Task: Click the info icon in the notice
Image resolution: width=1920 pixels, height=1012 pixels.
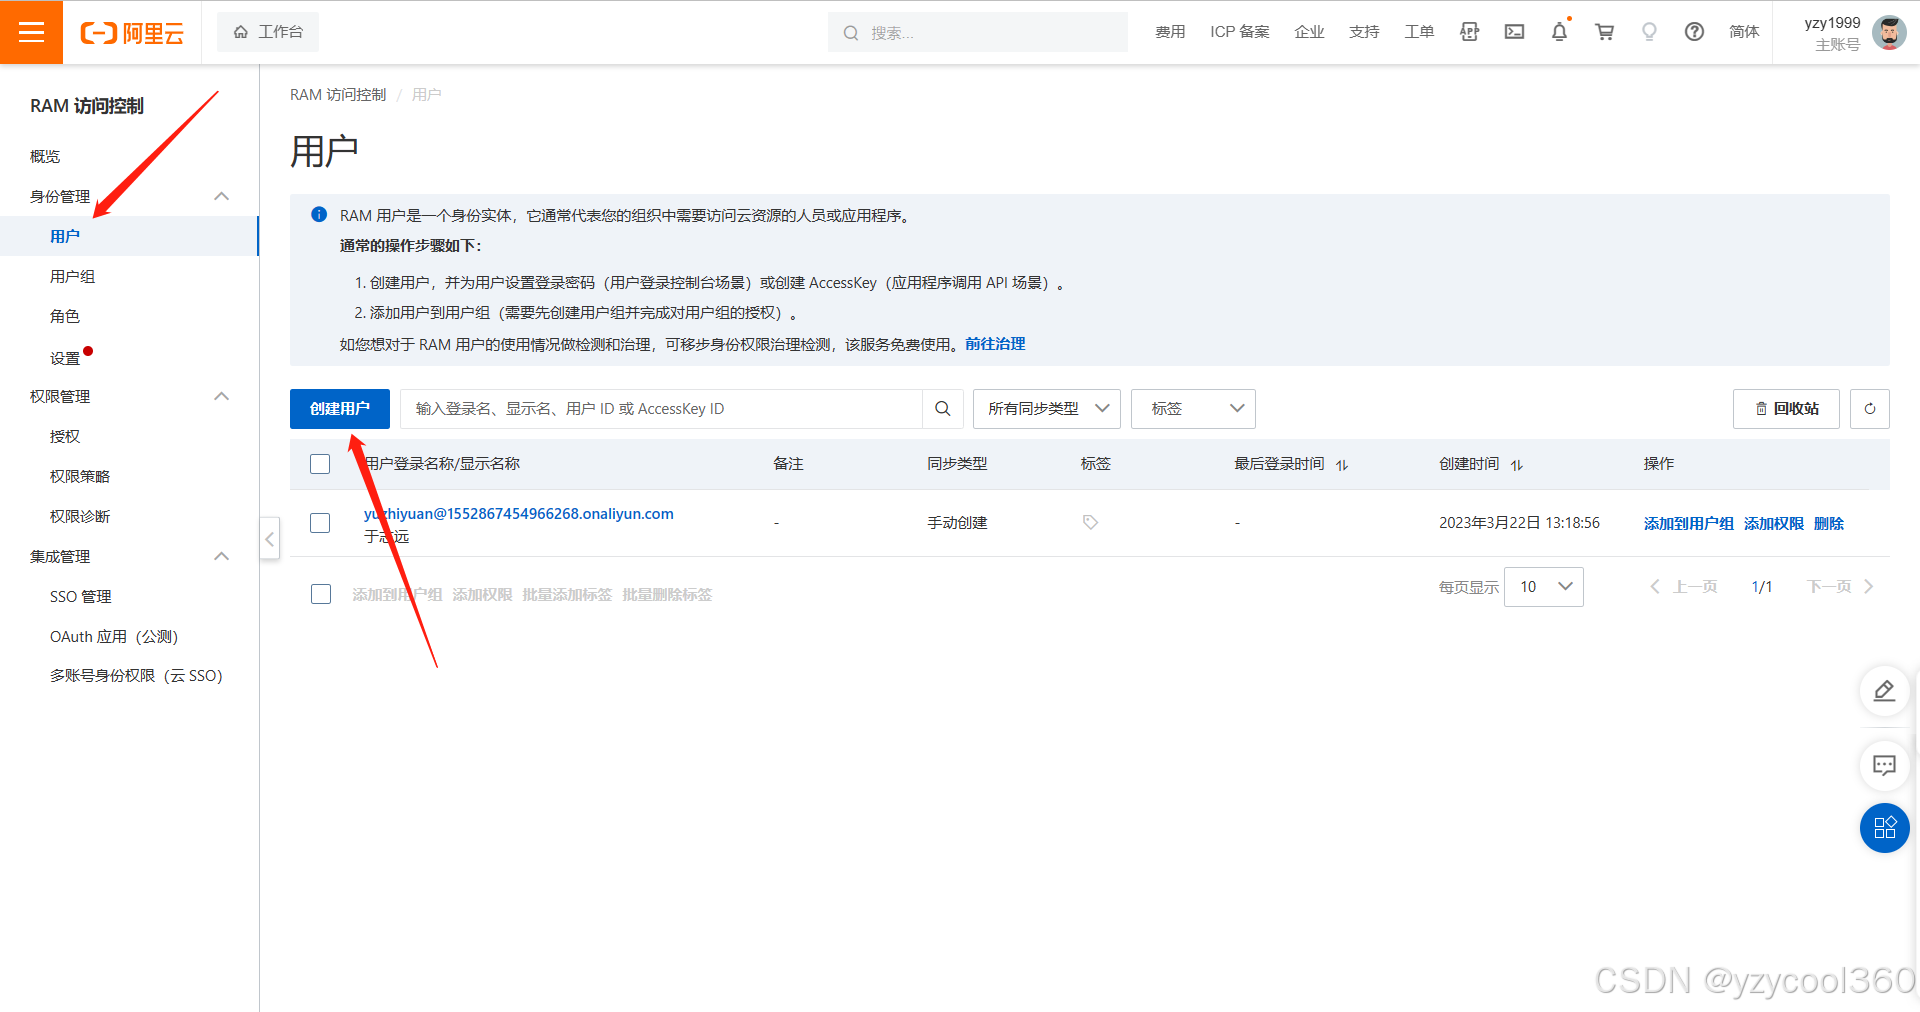Action: click(x=319, y=214)
